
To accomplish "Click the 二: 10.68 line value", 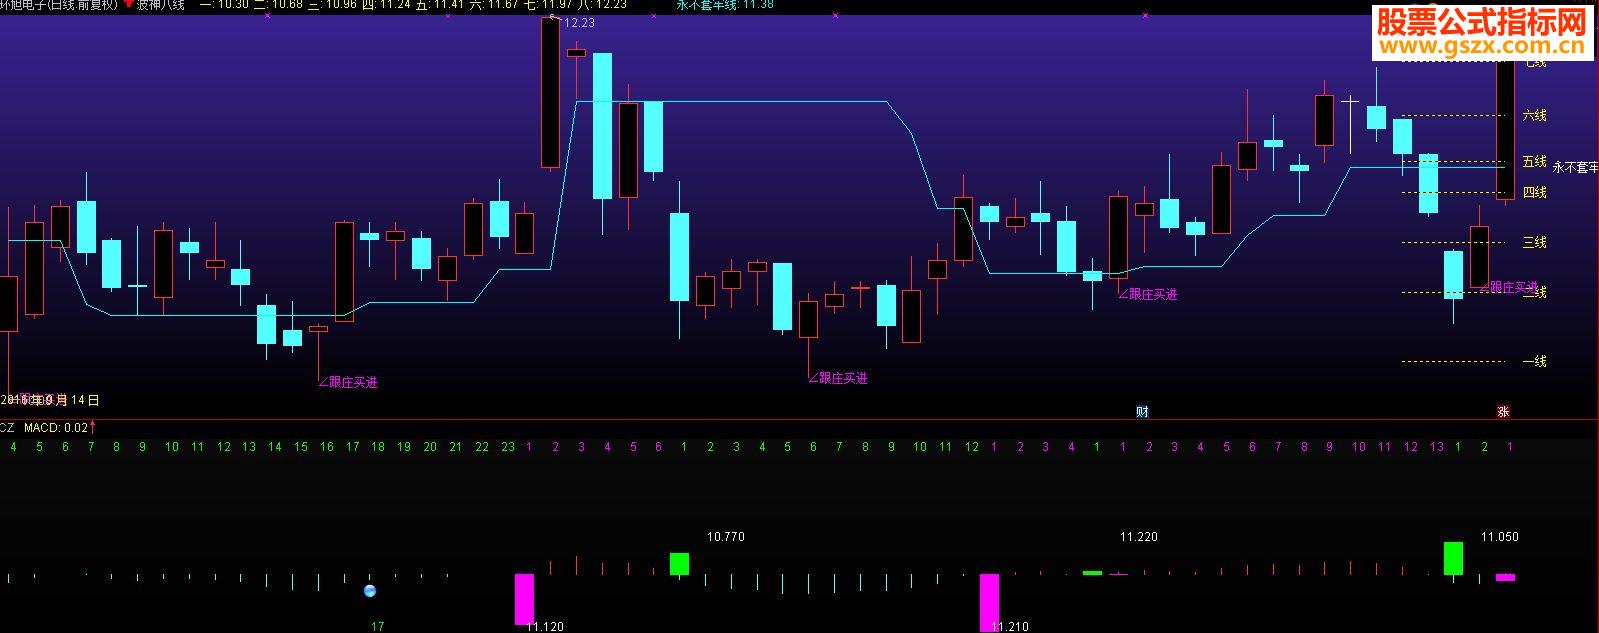I will (277, 5).
